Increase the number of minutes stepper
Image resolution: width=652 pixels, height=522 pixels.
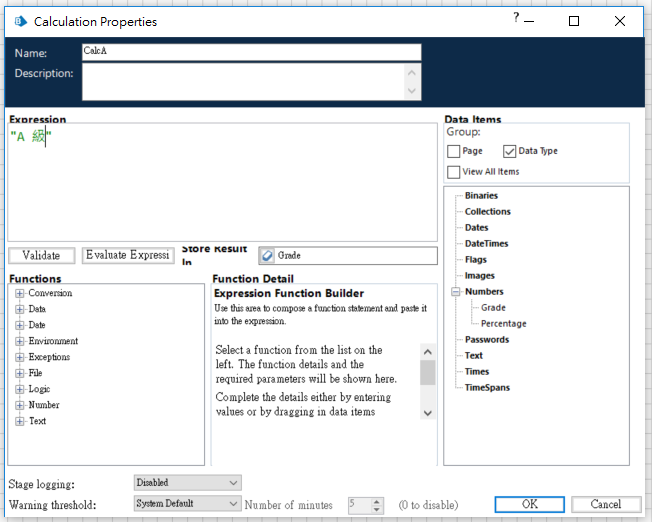(376, 501)
